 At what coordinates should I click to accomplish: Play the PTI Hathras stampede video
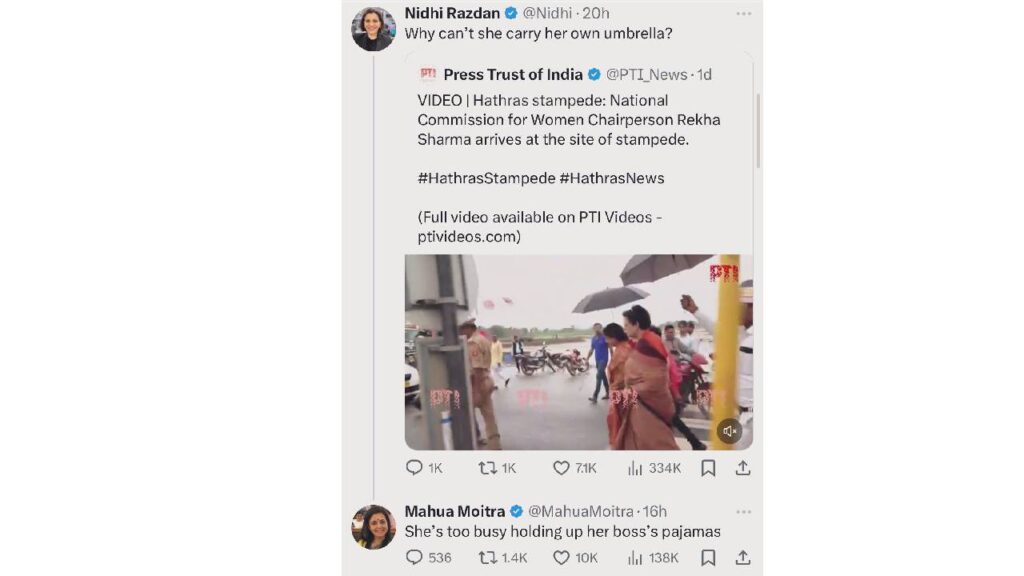(x=578, y=352)
